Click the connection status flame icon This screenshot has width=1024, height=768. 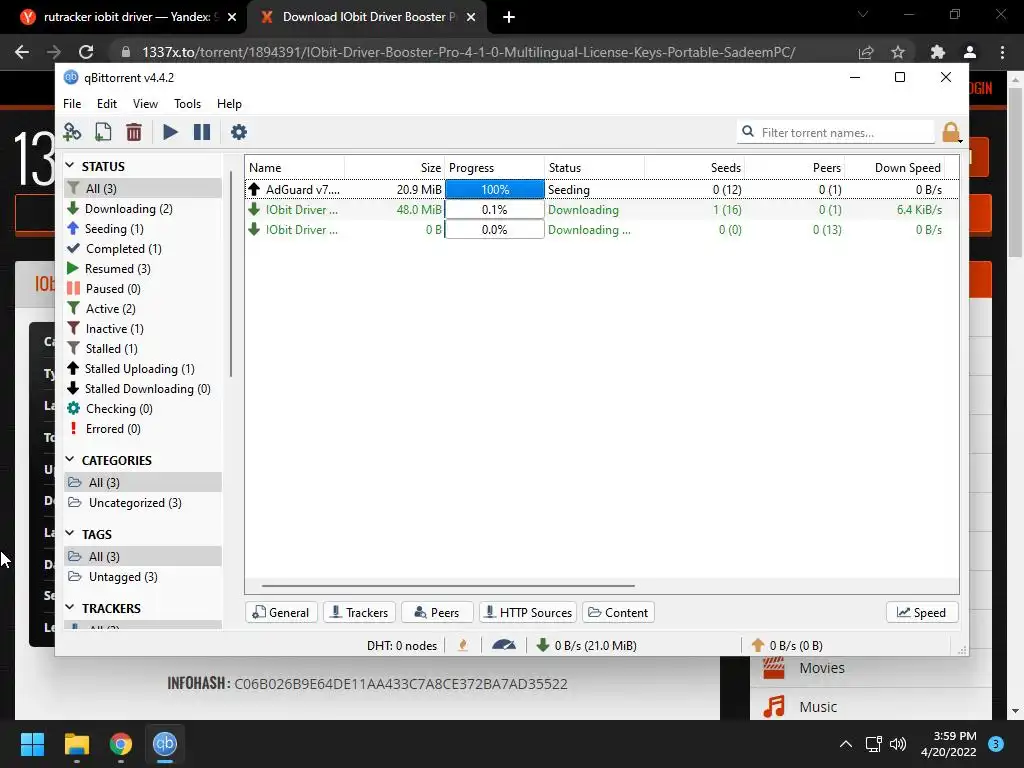(463, 645)
